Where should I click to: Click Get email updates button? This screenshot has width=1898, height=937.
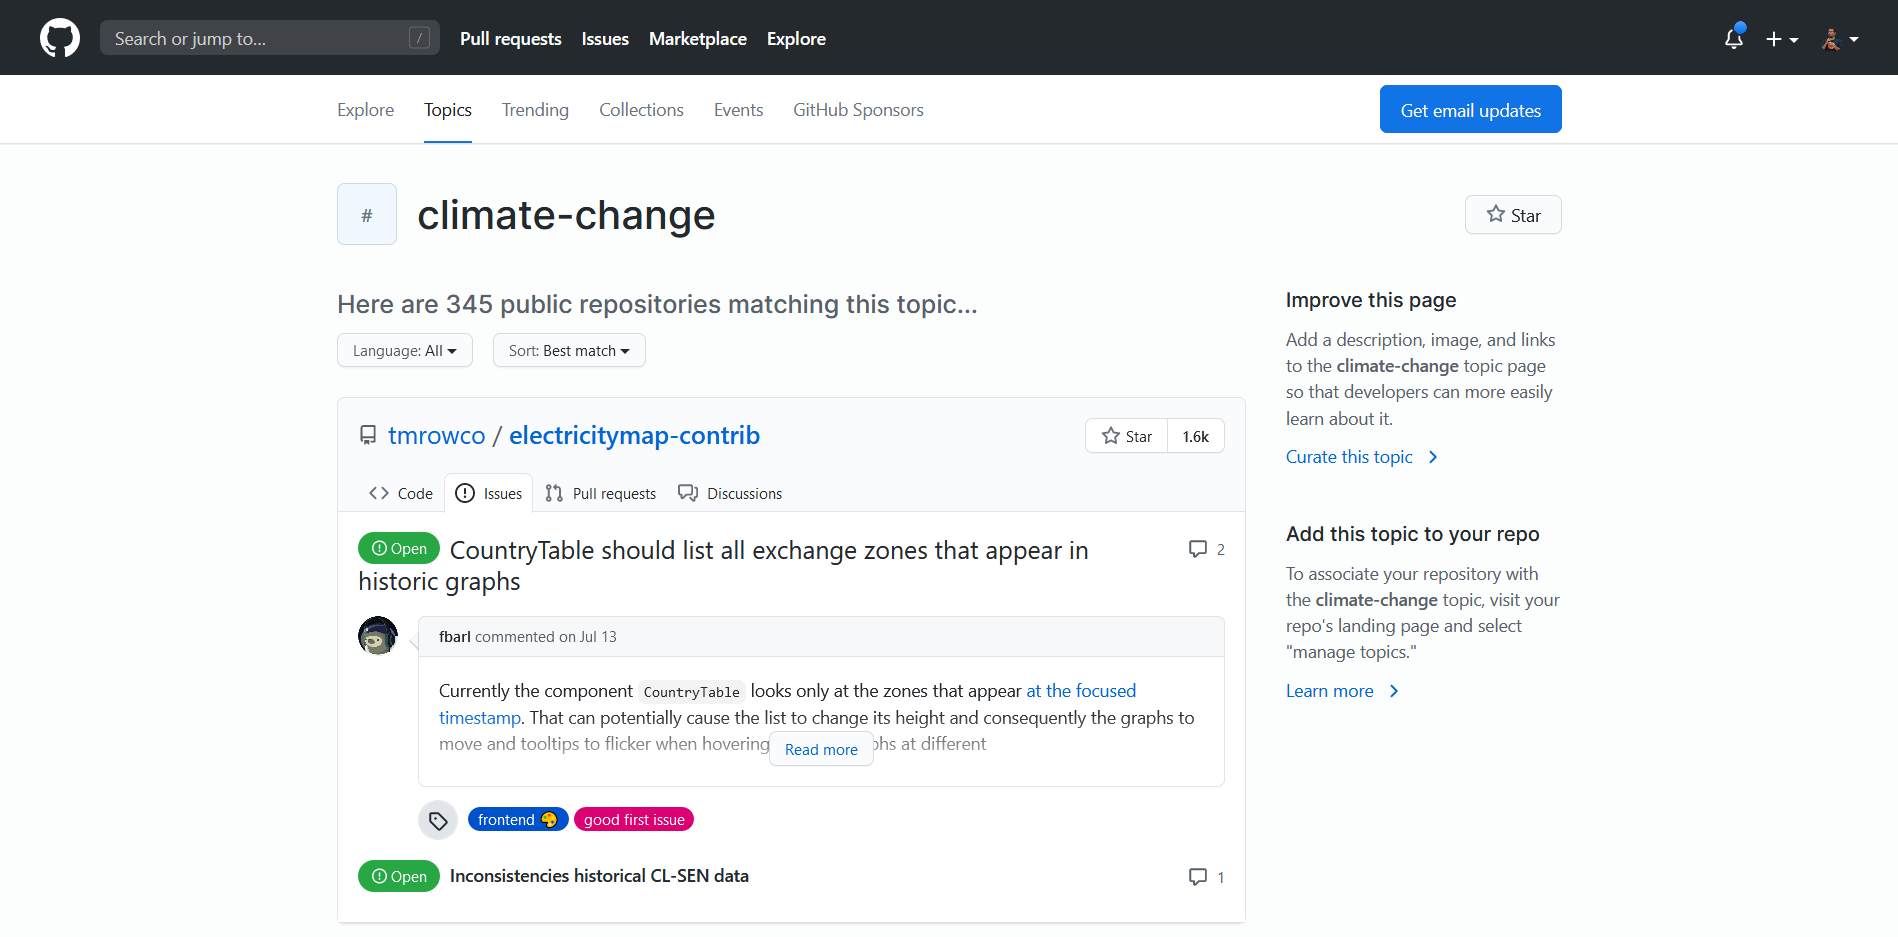[1470, 109]
